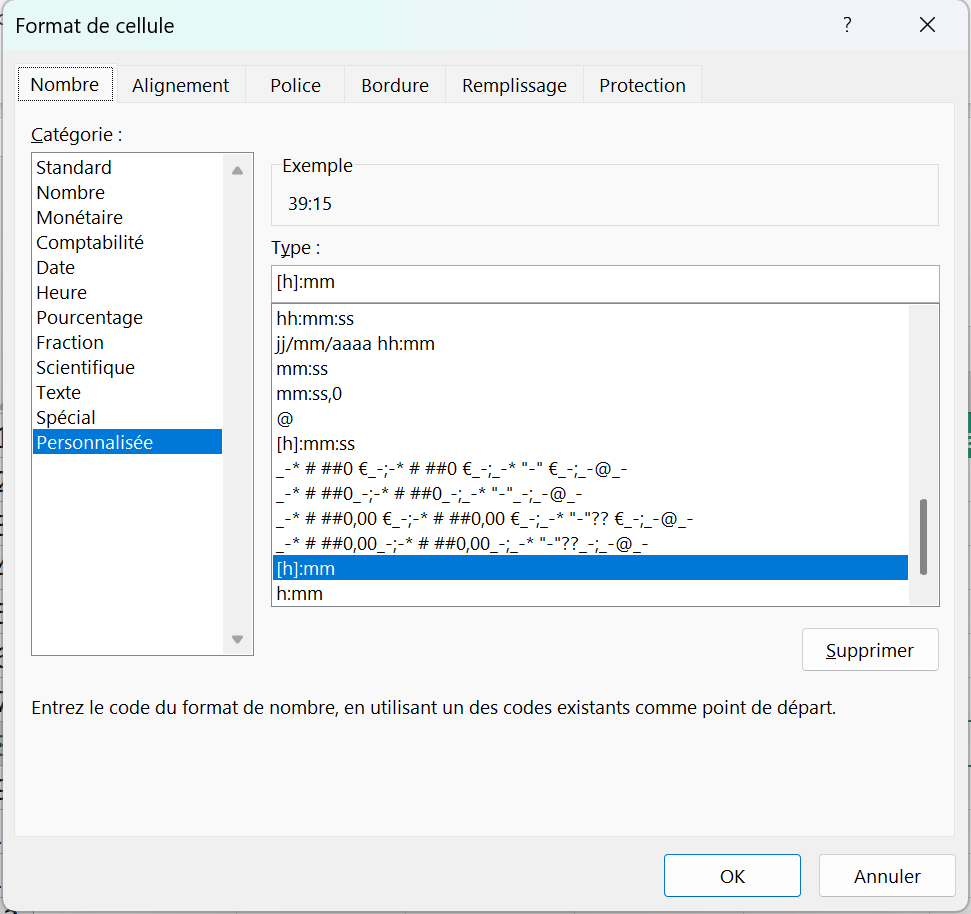This screenshot has width=971, height=914.
Task: Select the Nombre category in list
Action: (128, 193)
